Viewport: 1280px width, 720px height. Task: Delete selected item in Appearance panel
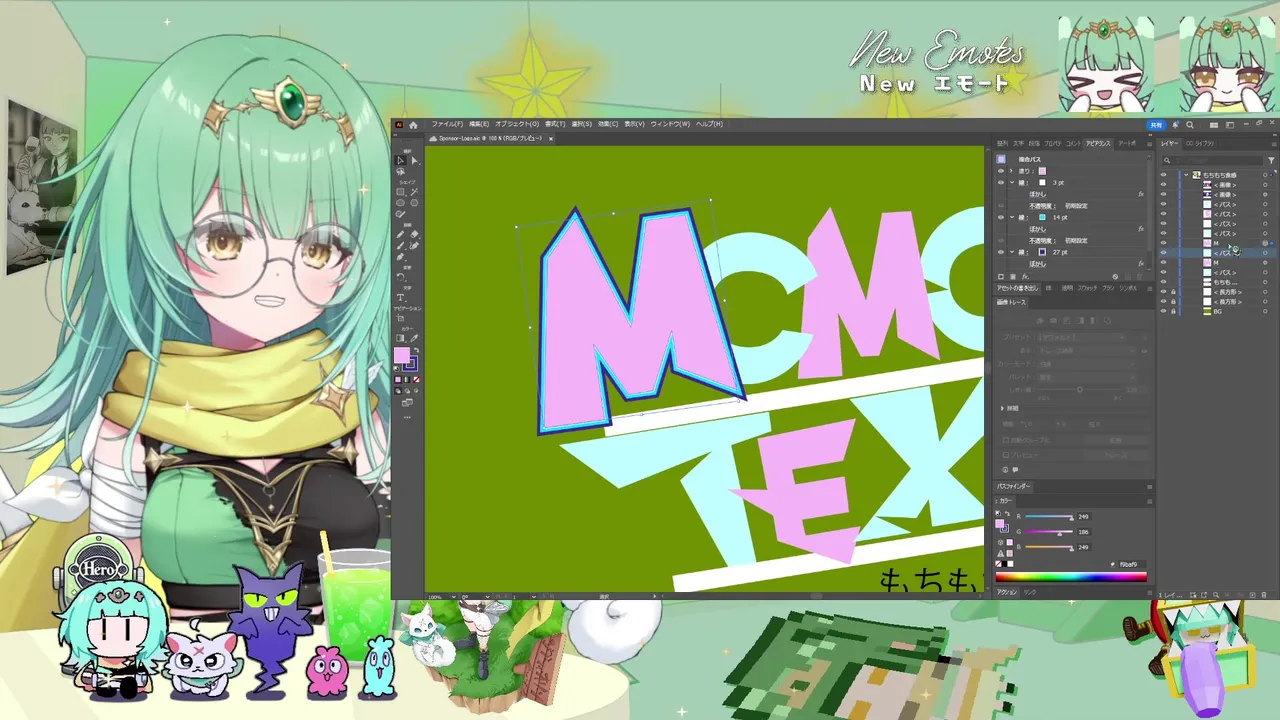(x=1139, y=277)
